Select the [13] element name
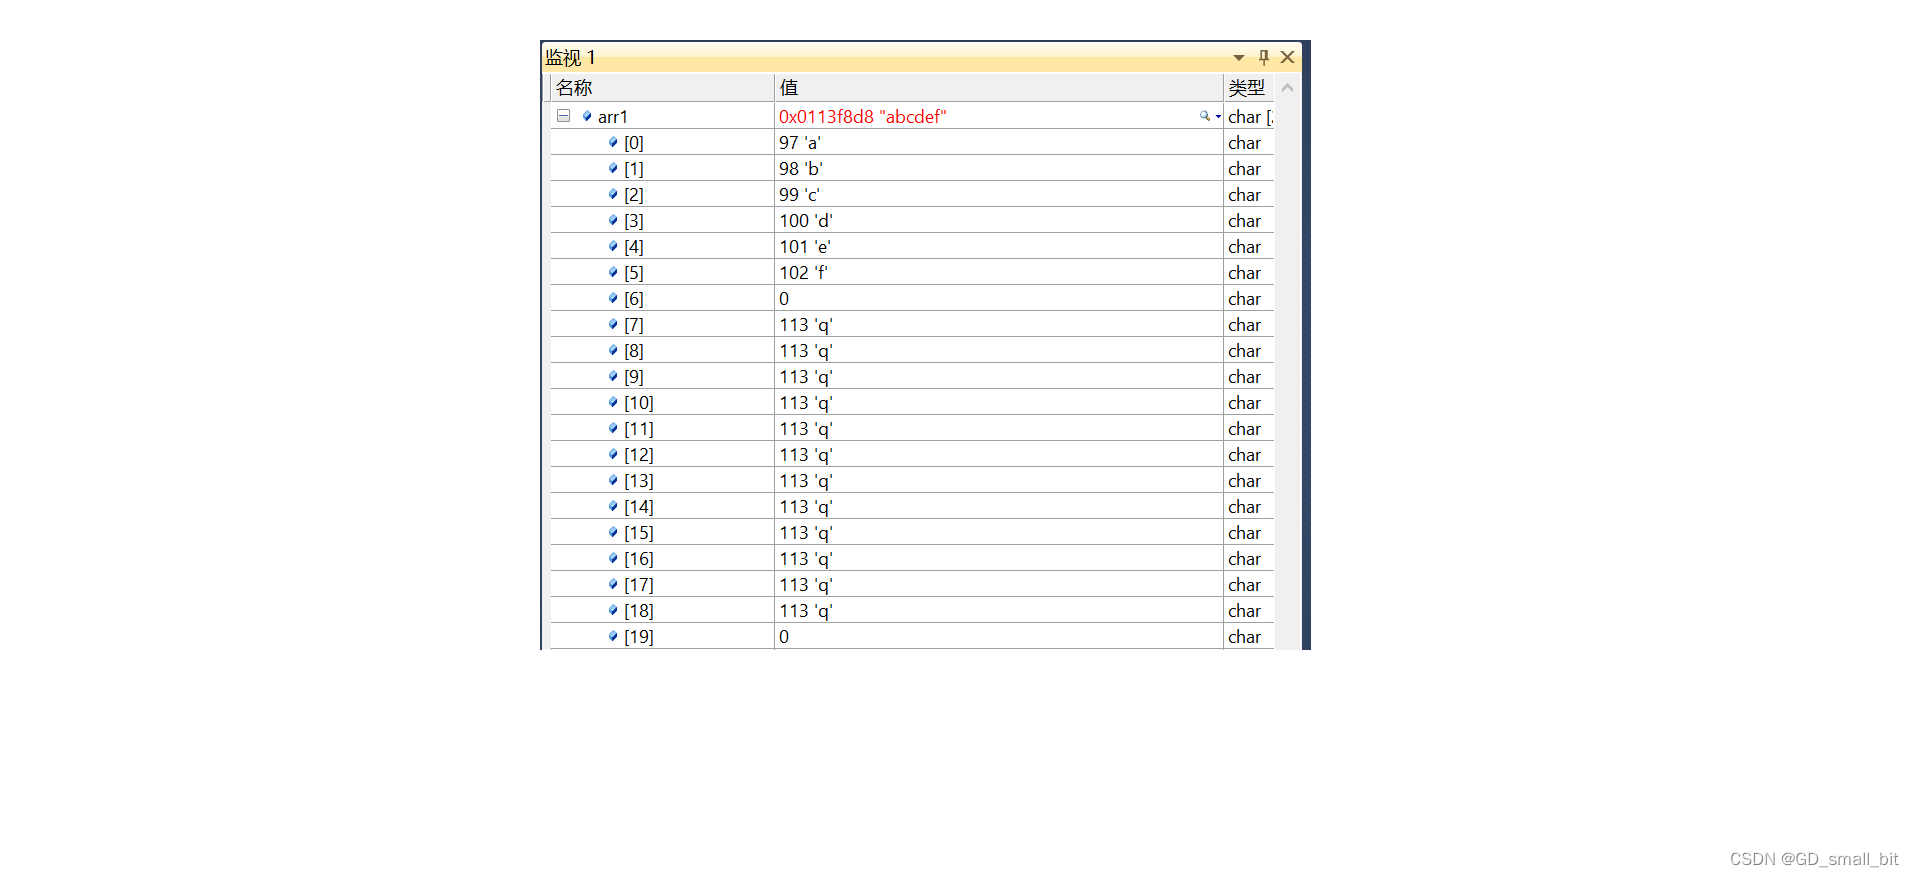The height and width of the screenshot is (877, 1914). pyautogui.click(x=639, y=481)
